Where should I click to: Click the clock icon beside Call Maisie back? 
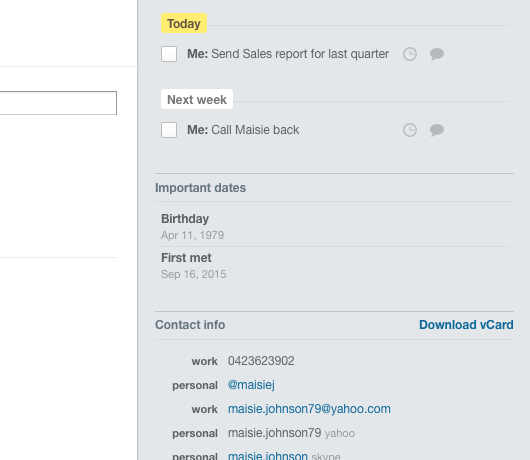tap(410, 130)
